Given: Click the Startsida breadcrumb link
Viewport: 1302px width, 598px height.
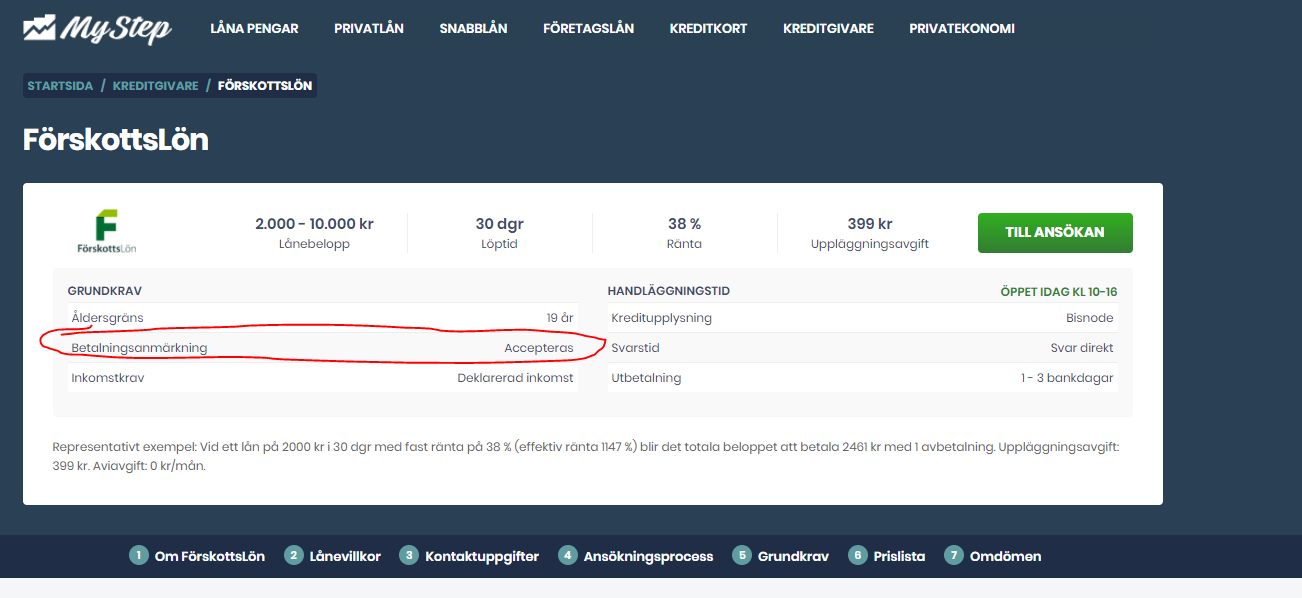Looking at the screenshot, I should coord(60,86).
